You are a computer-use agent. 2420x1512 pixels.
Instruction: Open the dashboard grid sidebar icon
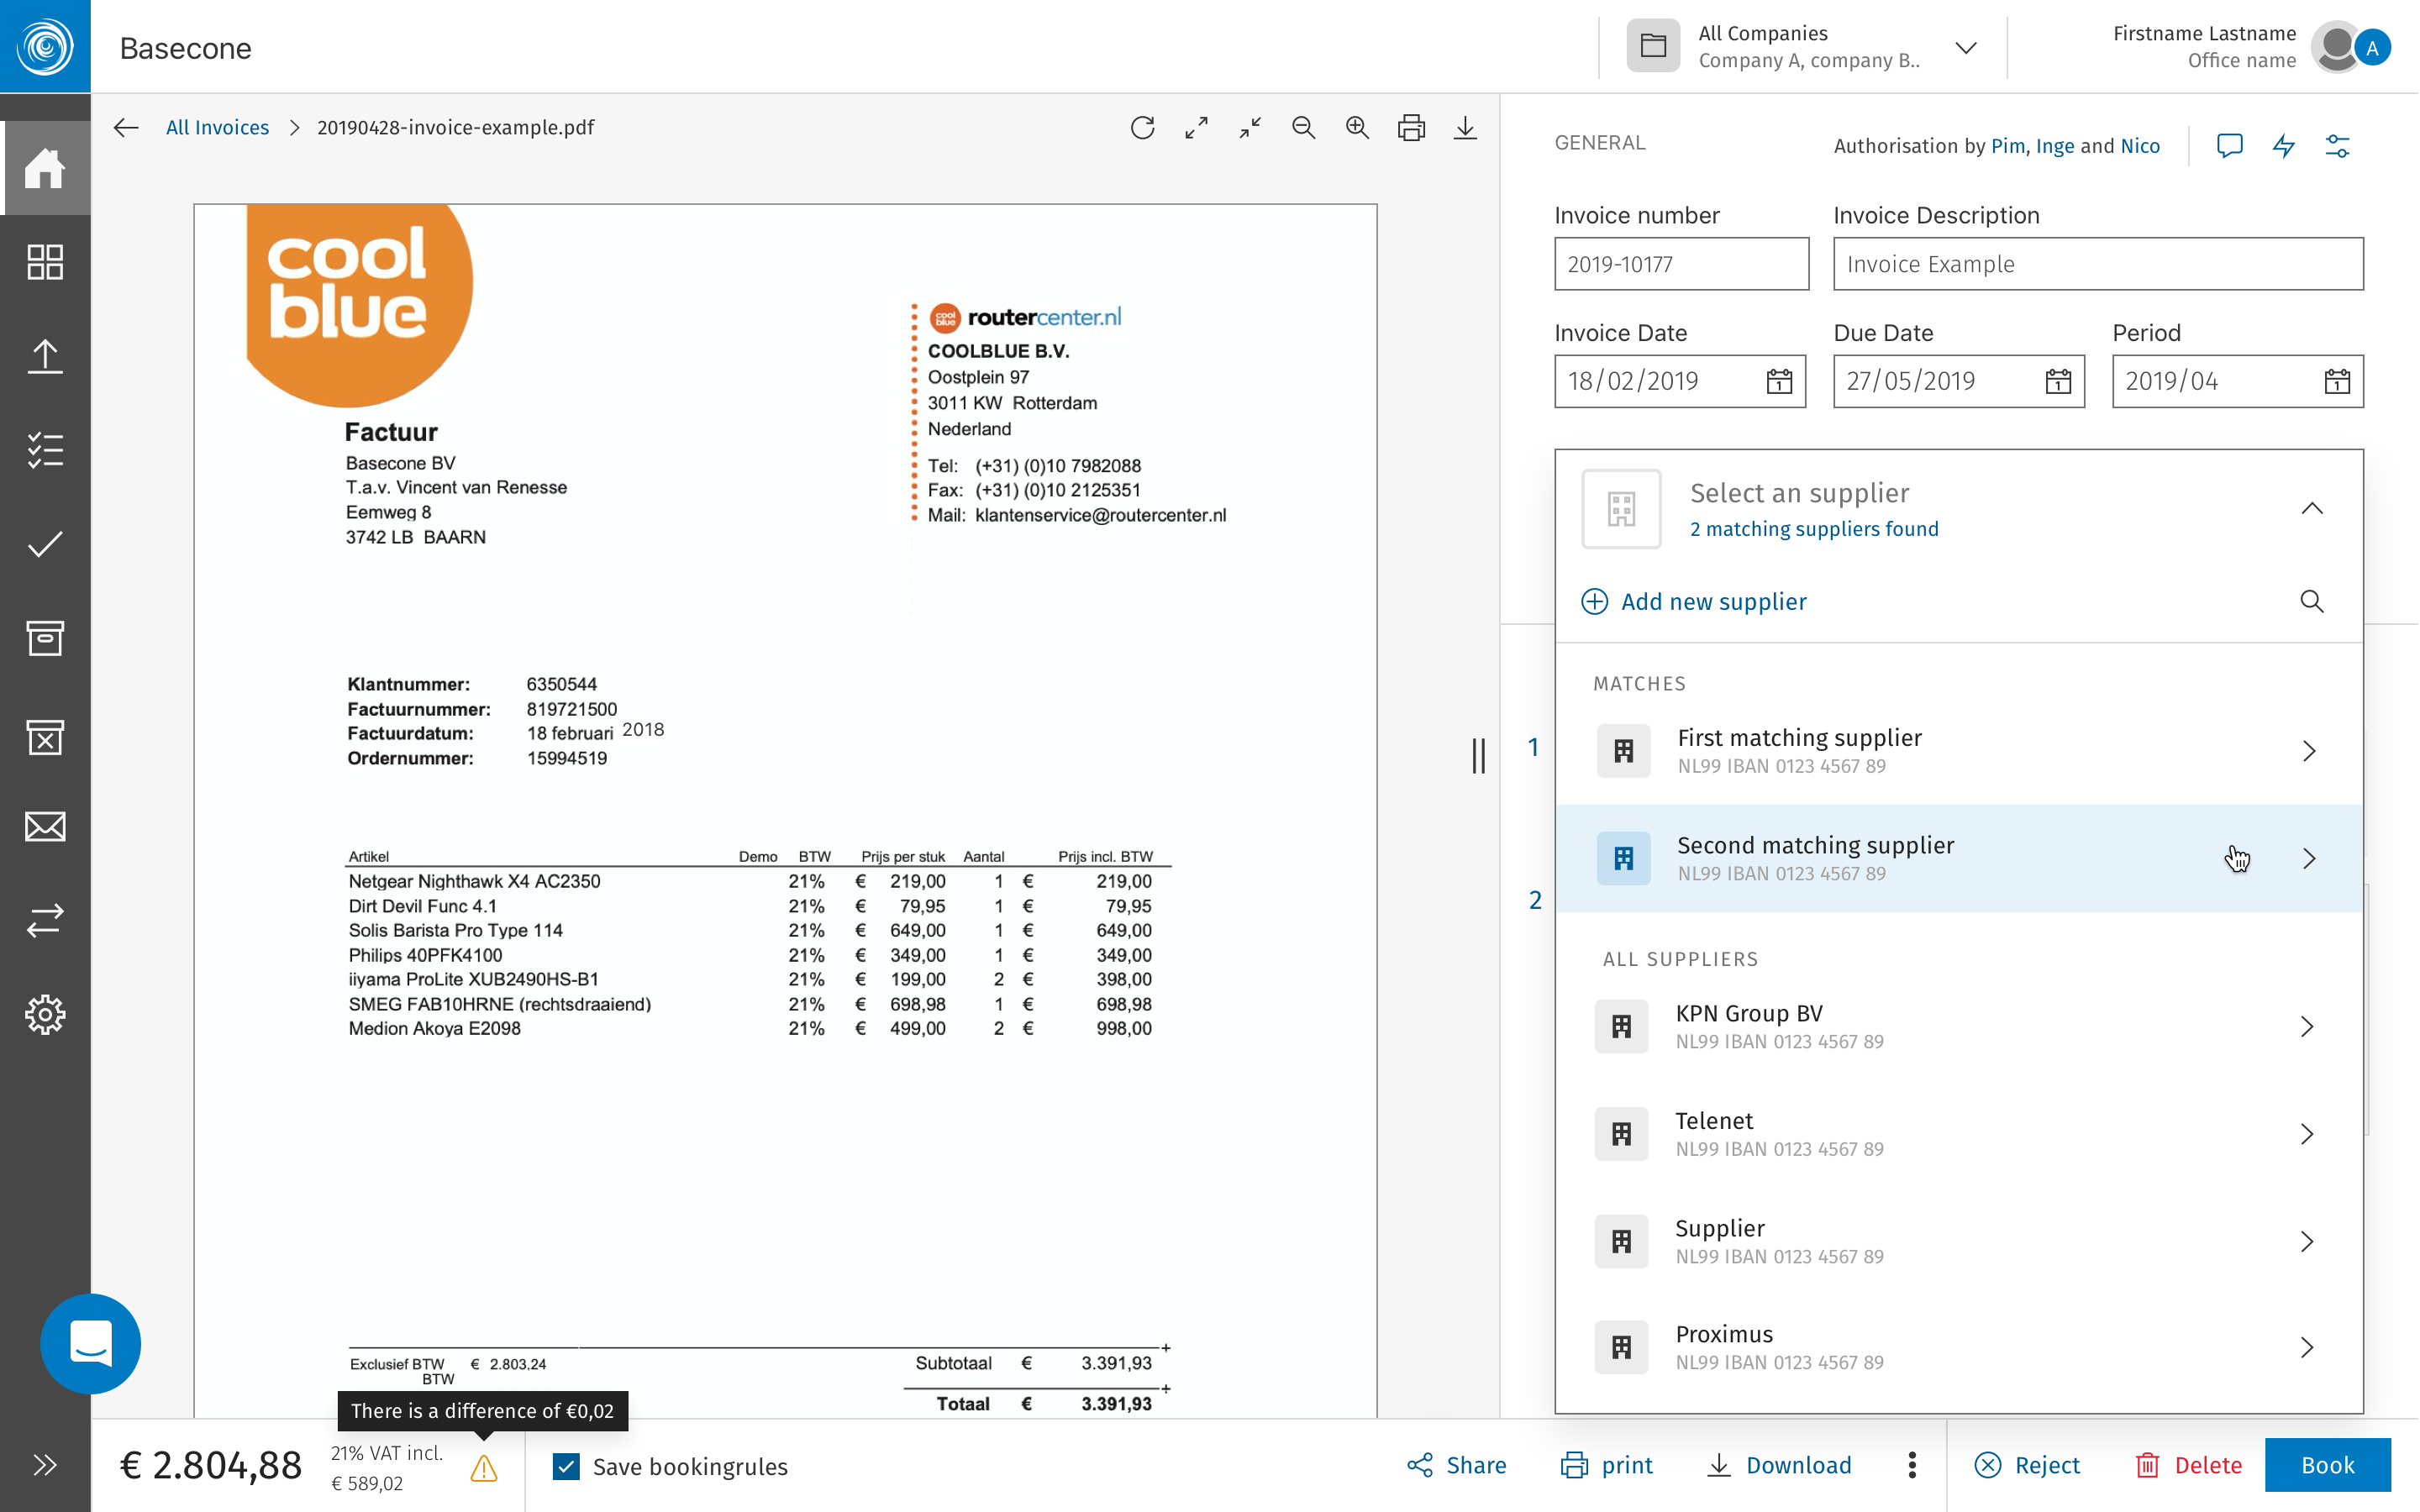point(45,262)
